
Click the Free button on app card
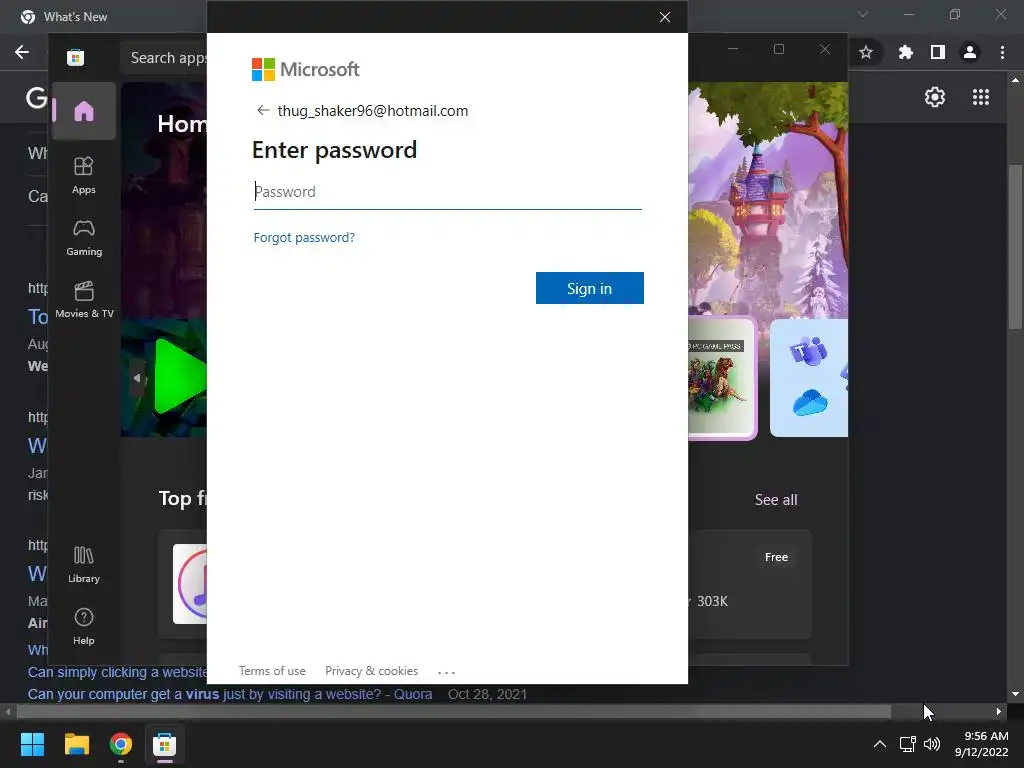click(776, 557)
